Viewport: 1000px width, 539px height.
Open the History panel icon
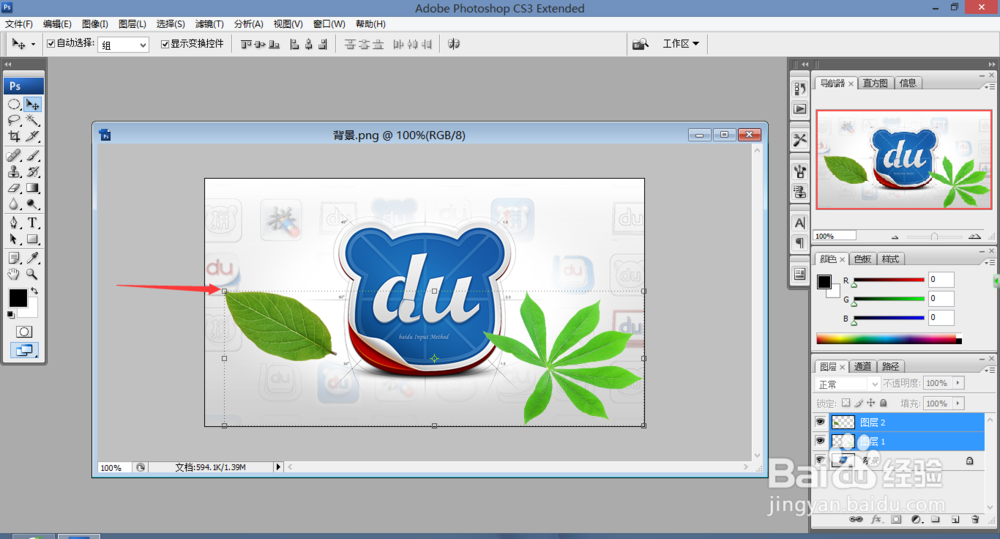800,89
